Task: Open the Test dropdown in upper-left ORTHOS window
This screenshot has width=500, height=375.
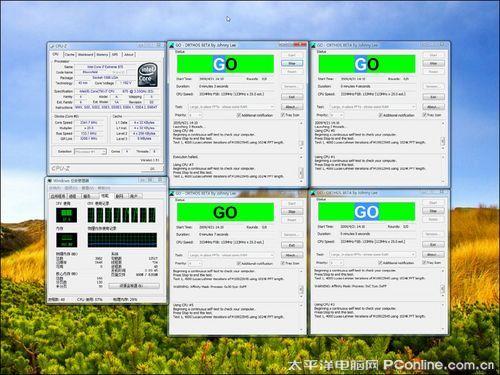Action: point(231,107)
